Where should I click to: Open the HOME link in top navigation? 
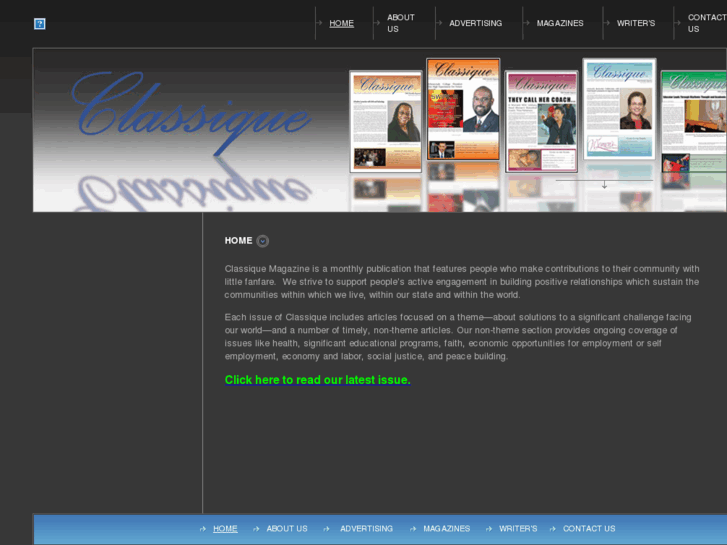(341, 23)
